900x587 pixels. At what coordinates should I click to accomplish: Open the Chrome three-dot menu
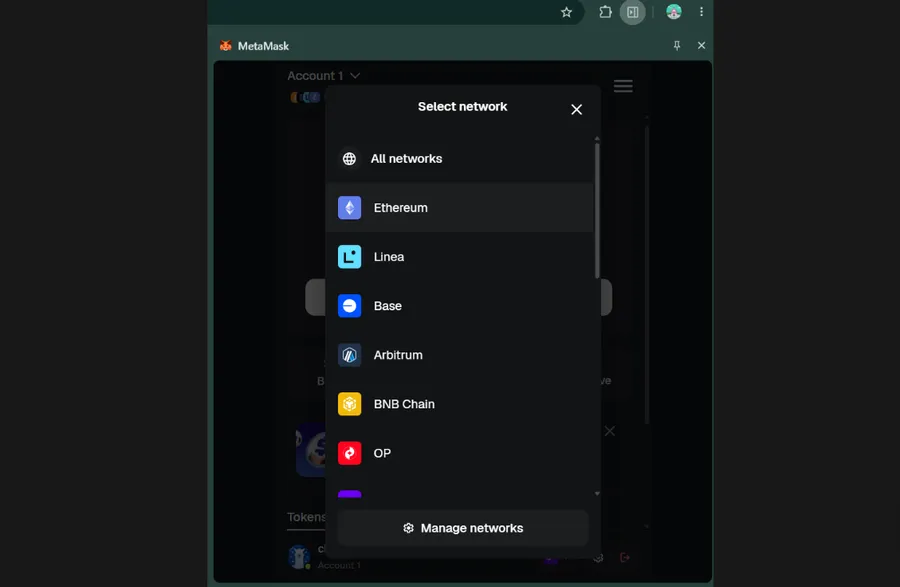(x=701, y=12)
